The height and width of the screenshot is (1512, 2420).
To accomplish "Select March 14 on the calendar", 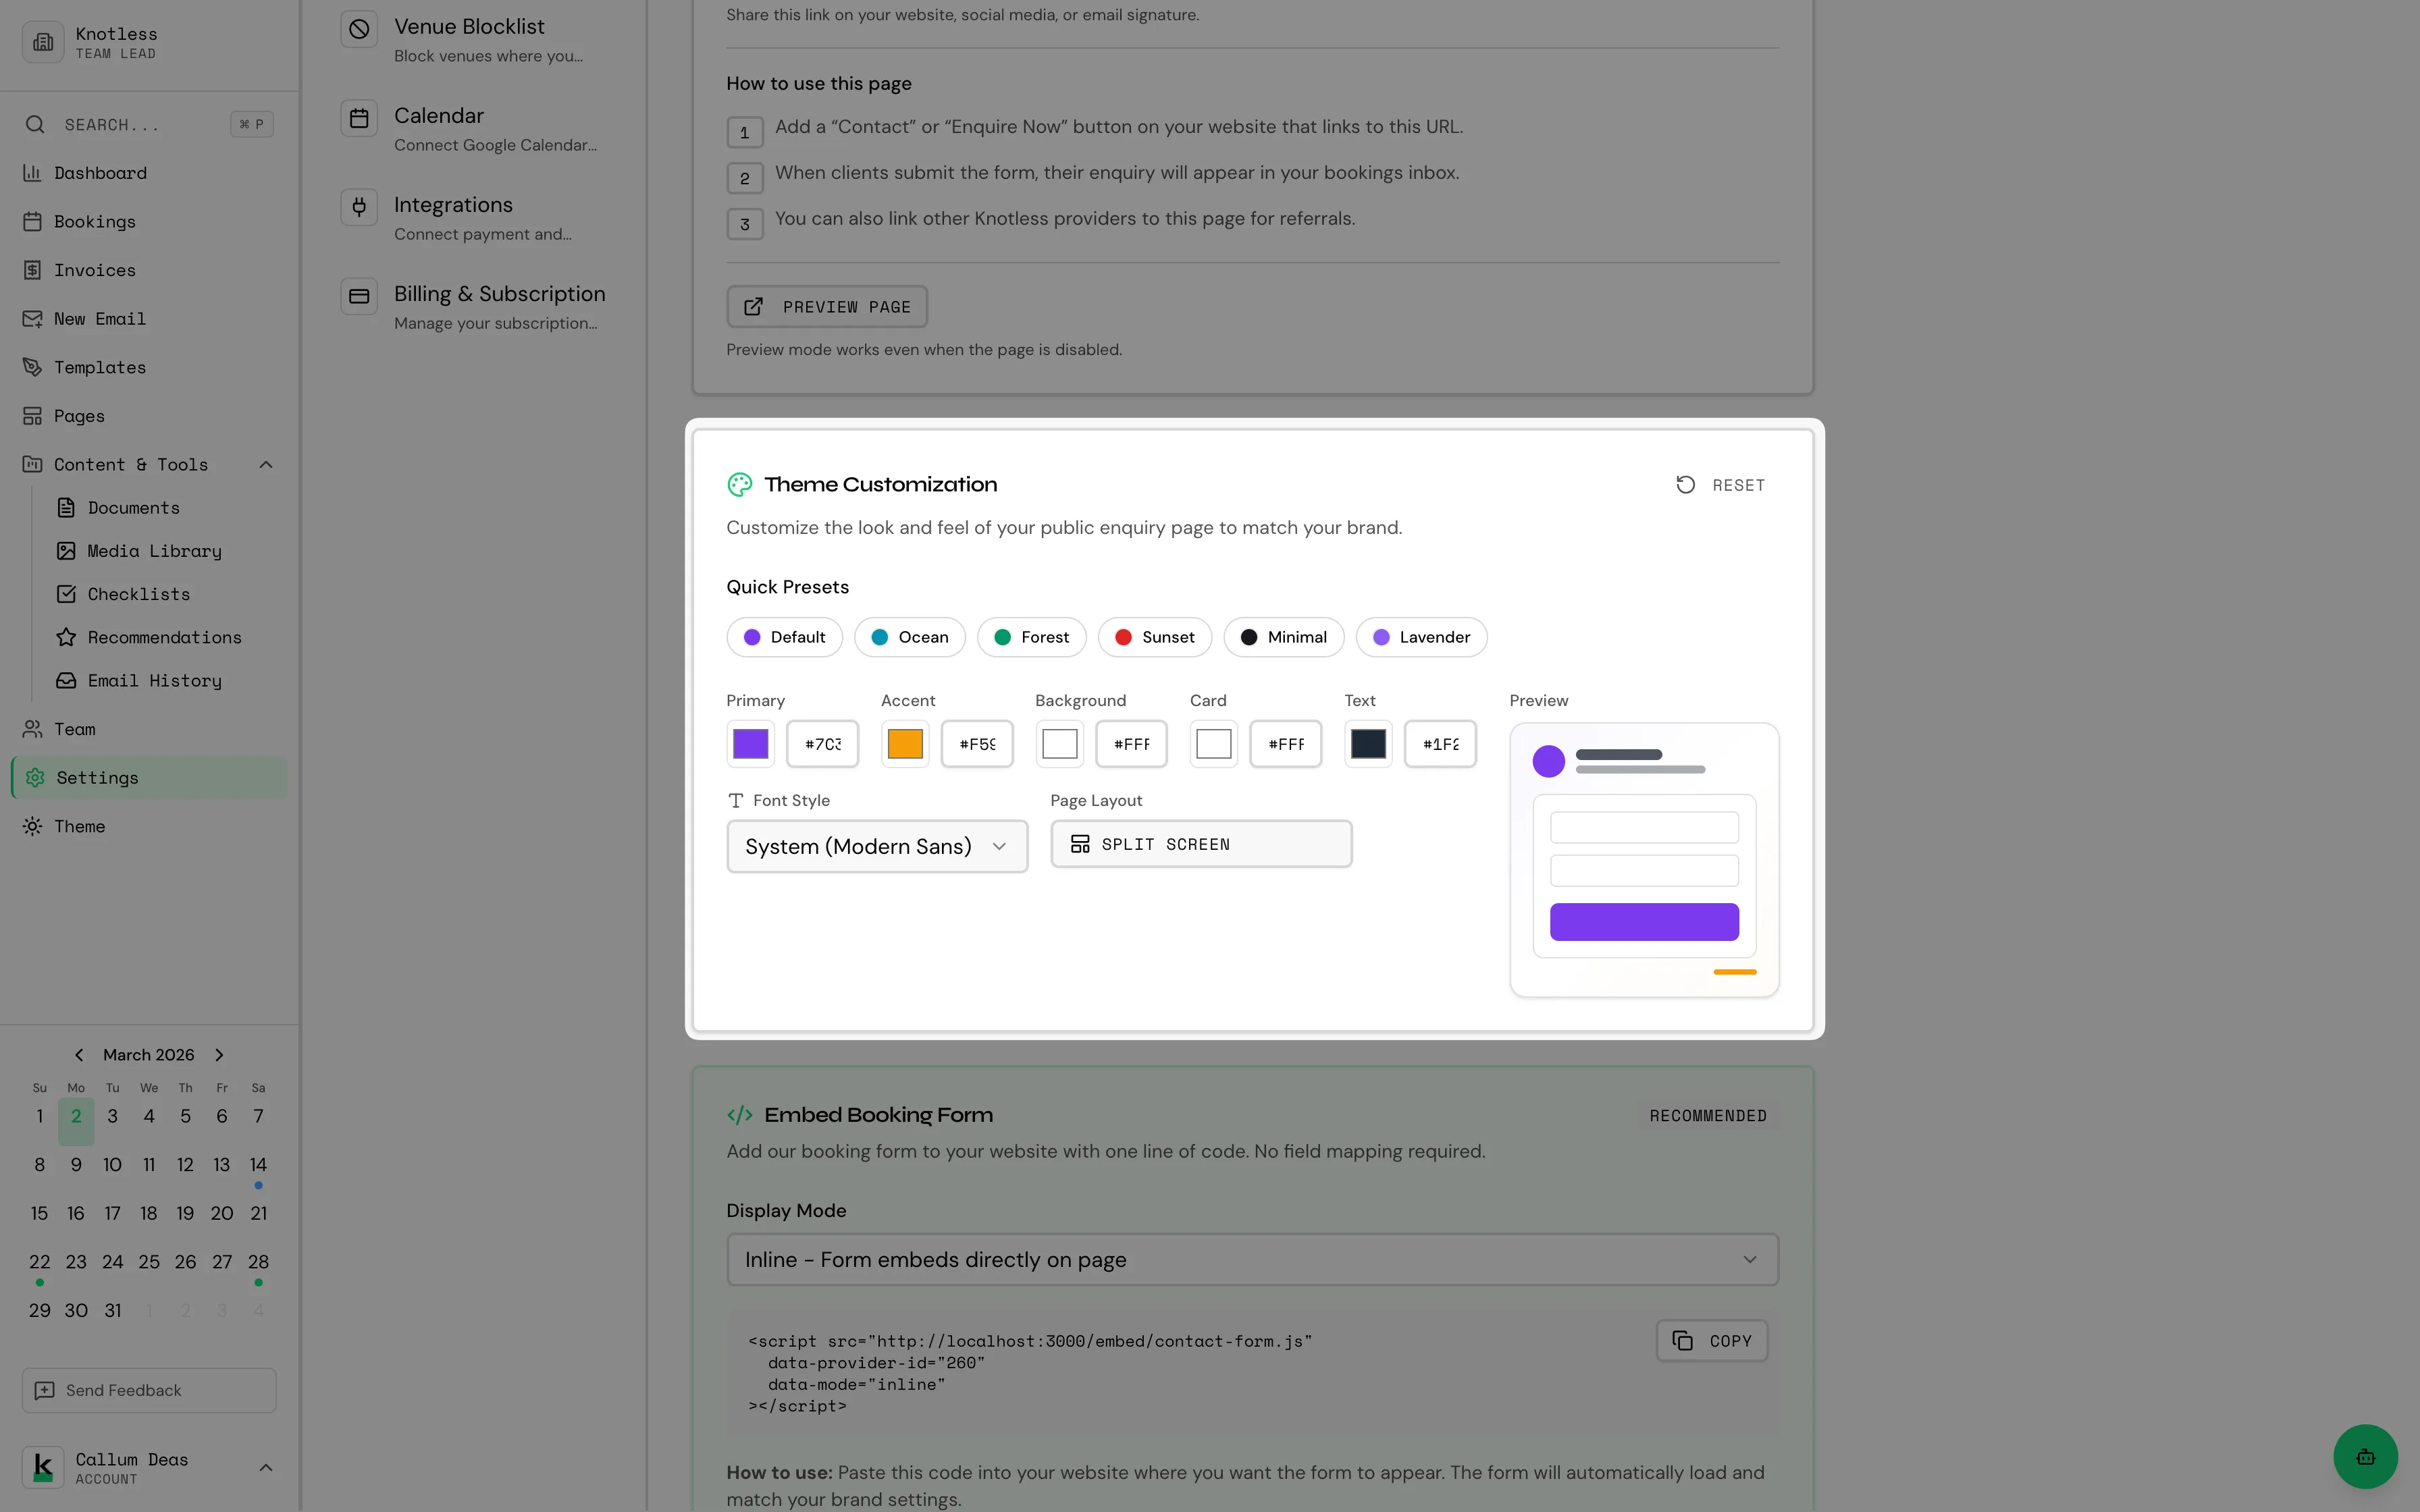I will click(258, 1164).
